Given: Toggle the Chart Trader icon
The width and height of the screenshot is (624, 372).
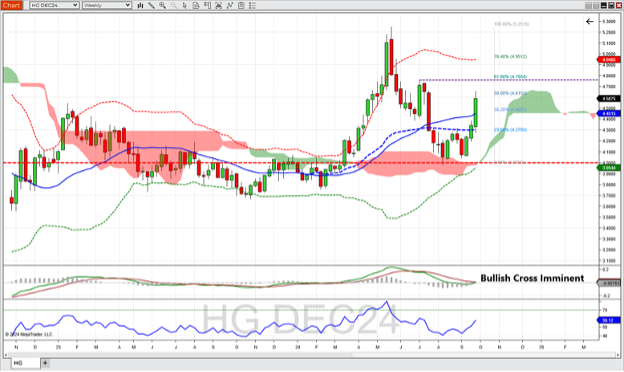Looking at the screenshot, I should click(x=207, y=5).
